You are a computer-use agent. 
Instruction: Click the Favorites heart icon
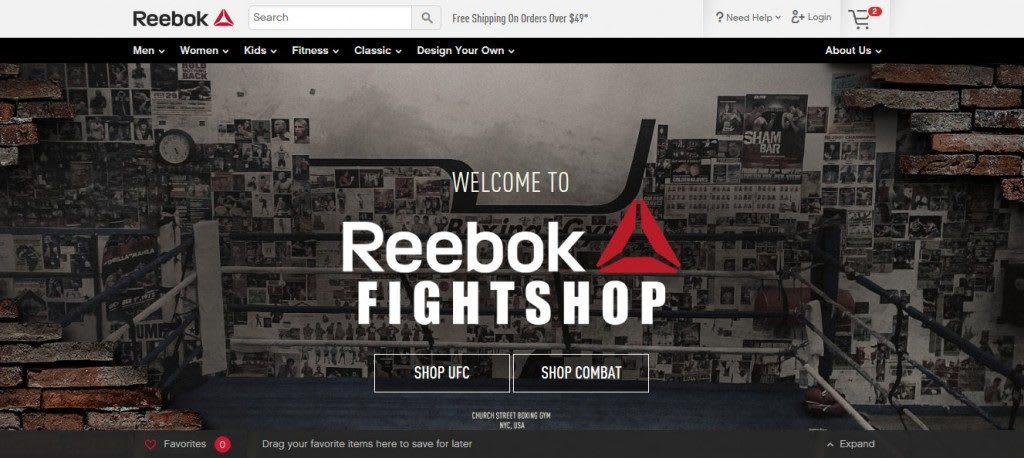click(x=150, y=444)
